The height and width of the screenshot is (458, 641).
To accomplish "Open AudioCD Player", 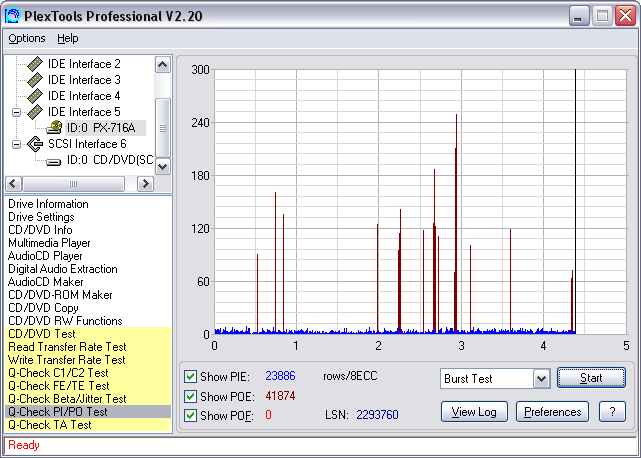I will [x=45, y=256].
